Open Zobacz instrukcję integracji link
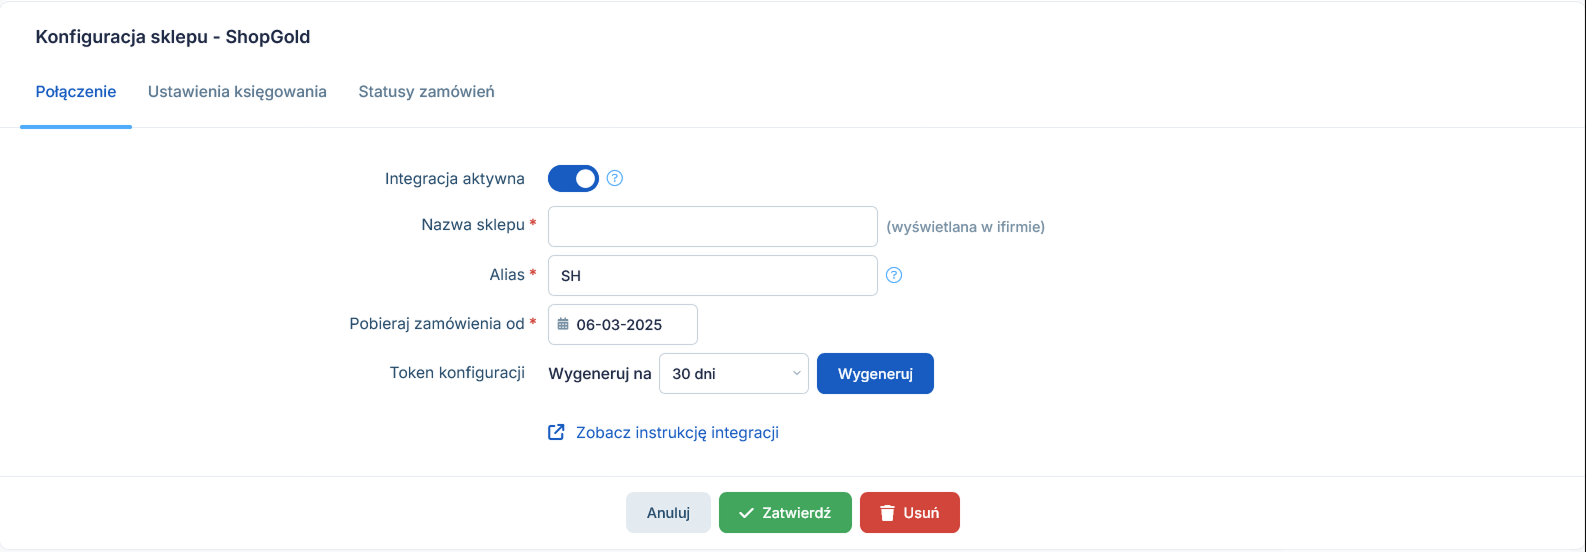 click(x=677, y=433)
